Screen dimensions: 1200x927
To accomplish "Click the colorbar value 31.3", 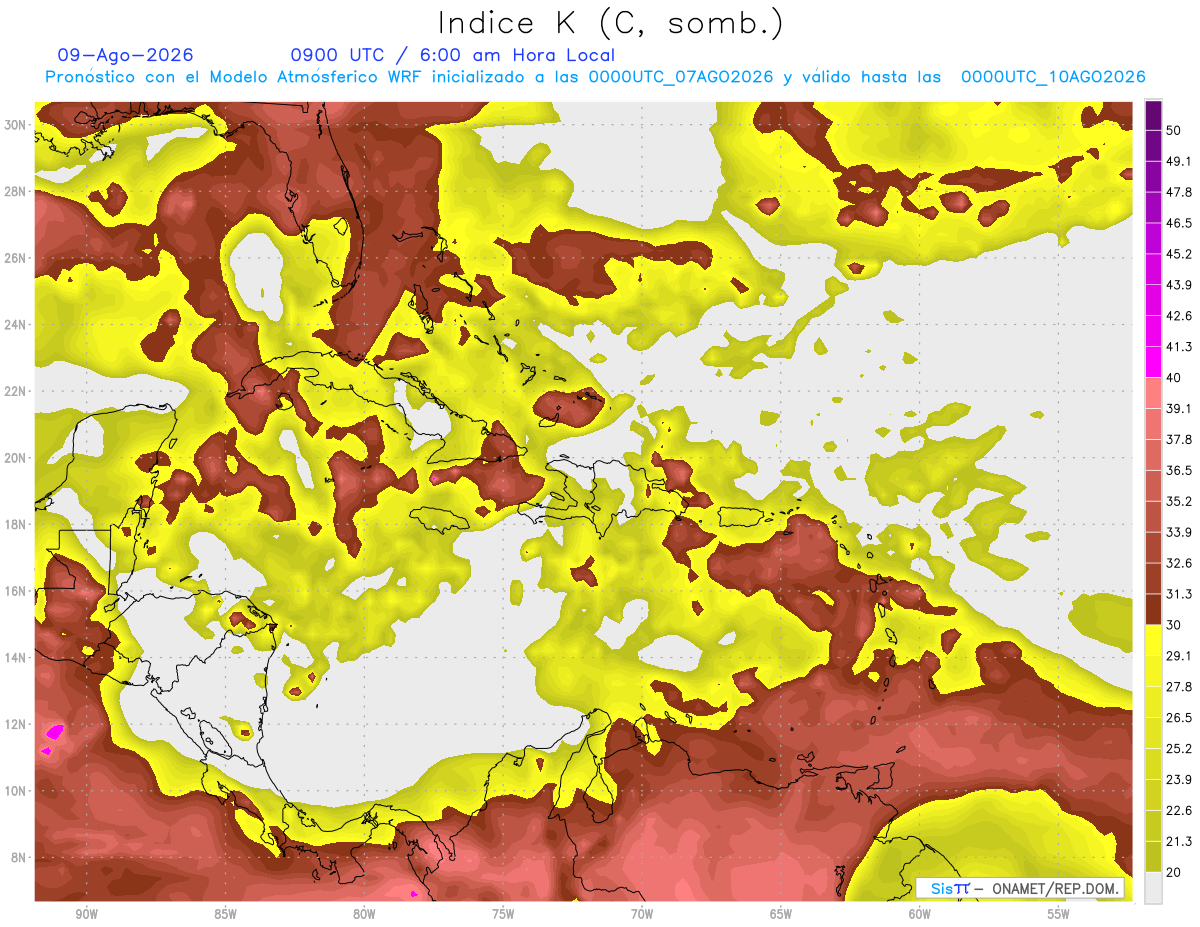I will pos(1179,594).
